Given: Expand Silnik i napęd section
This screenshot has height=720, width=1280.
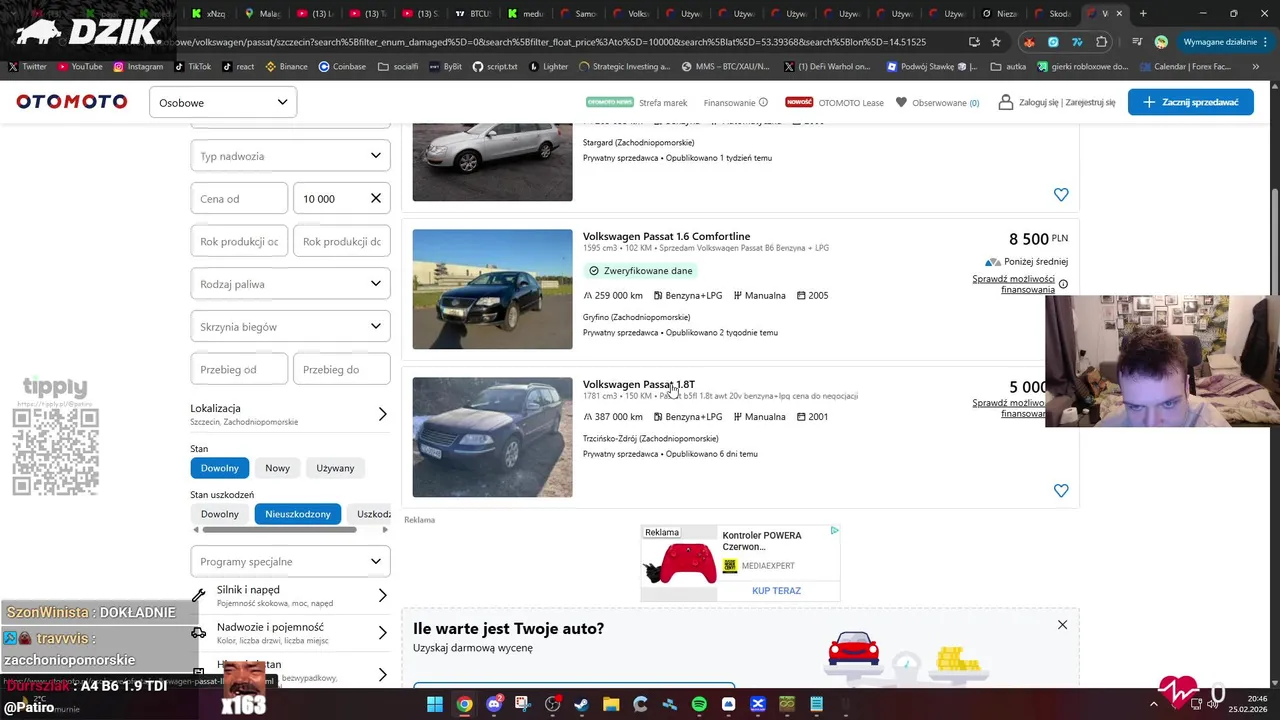Looking at the screenshot, I should (x=290, y=596).
